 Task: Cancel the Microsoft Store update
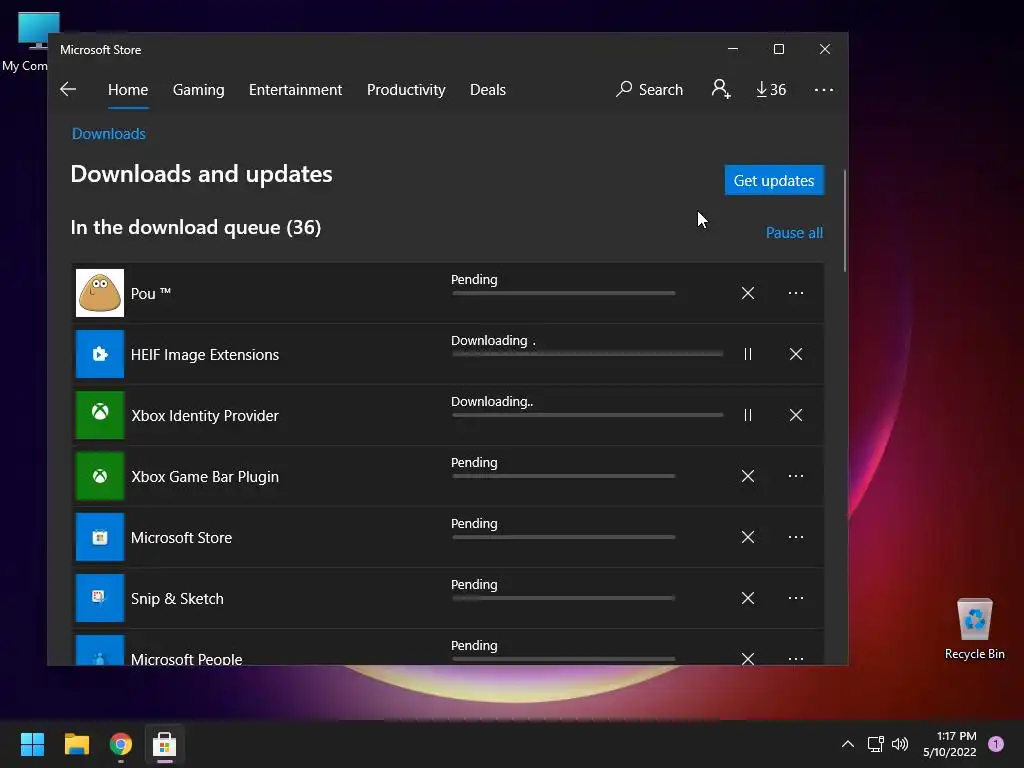[748, 537]
